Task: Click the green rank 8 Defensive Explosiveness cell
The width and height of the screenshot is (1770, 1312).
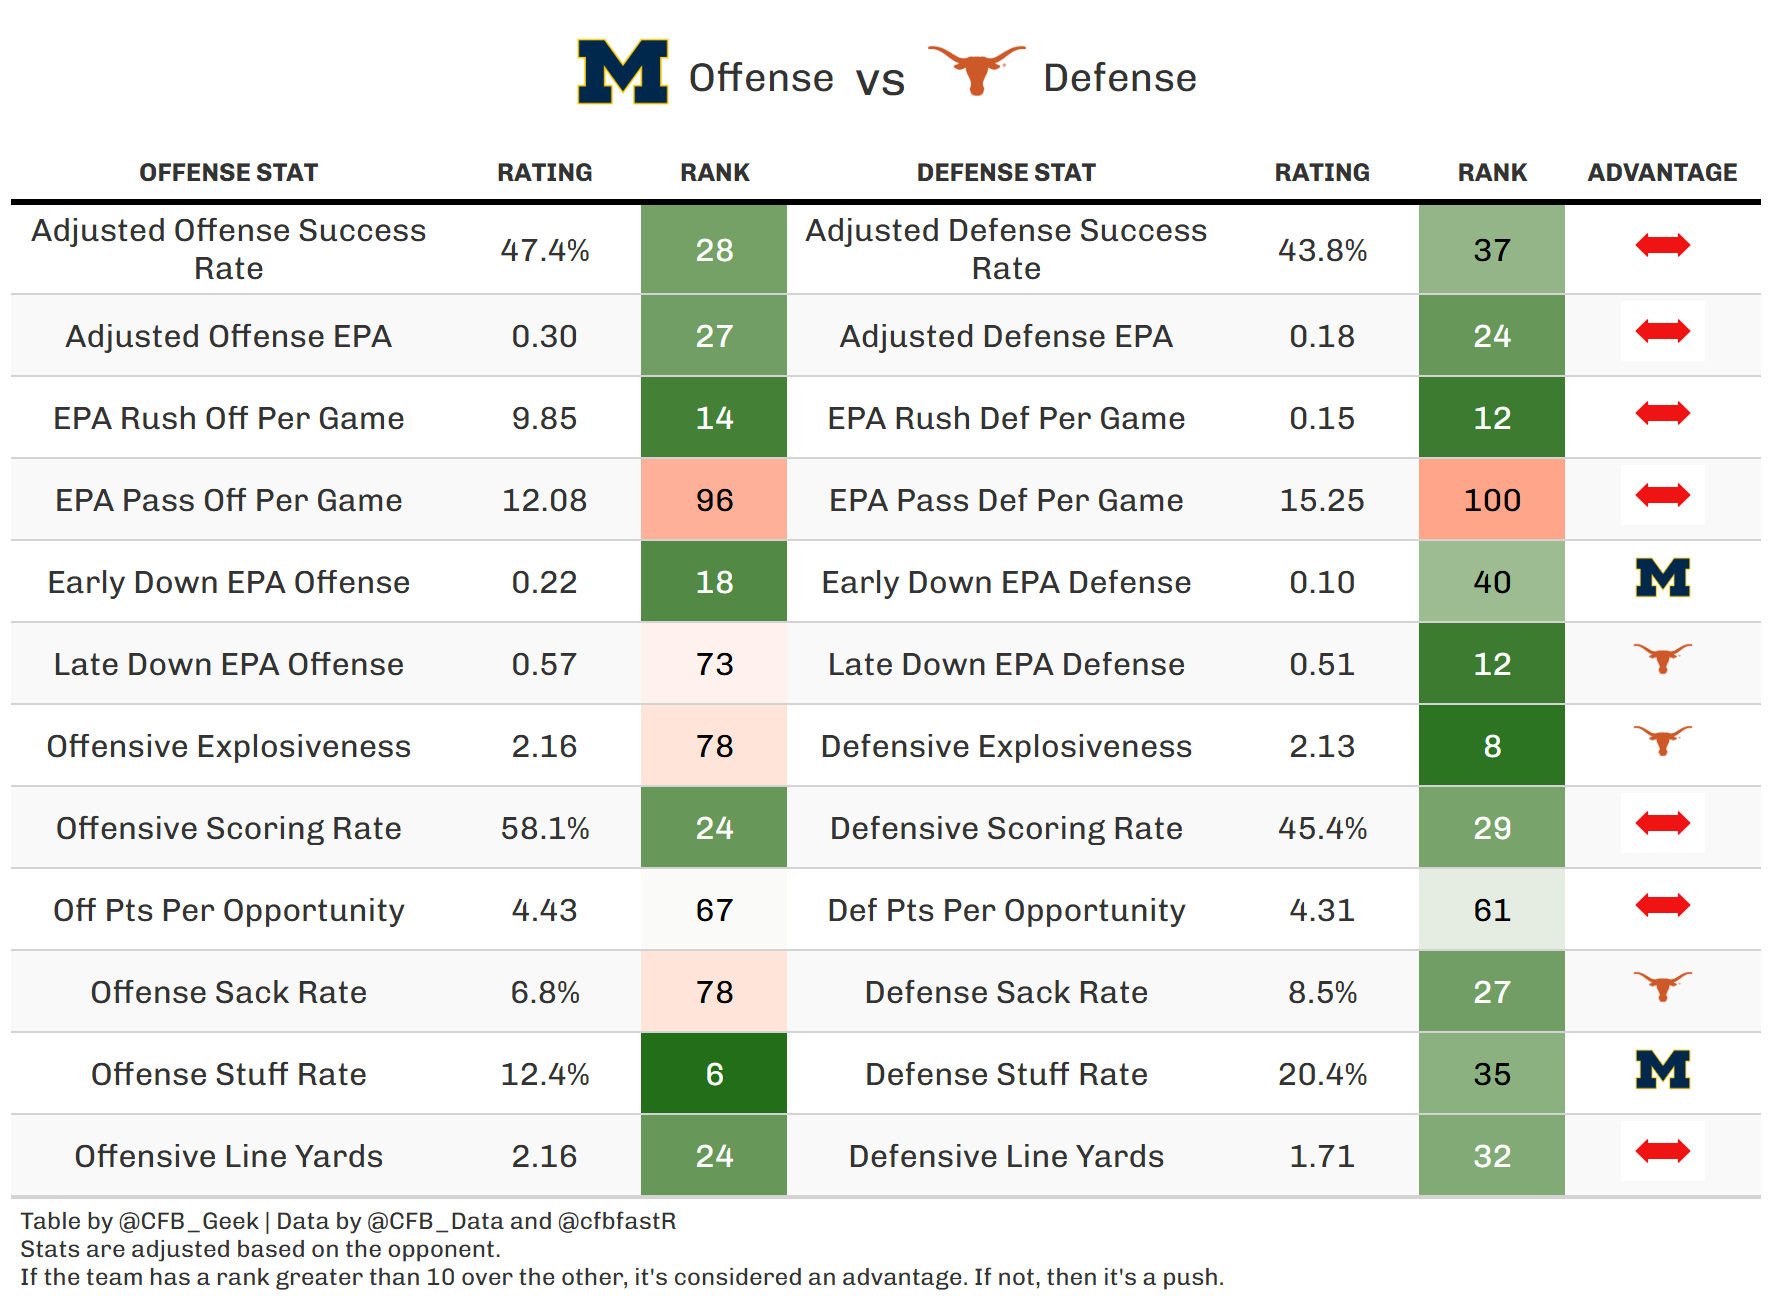Action: pos(1491,746)
